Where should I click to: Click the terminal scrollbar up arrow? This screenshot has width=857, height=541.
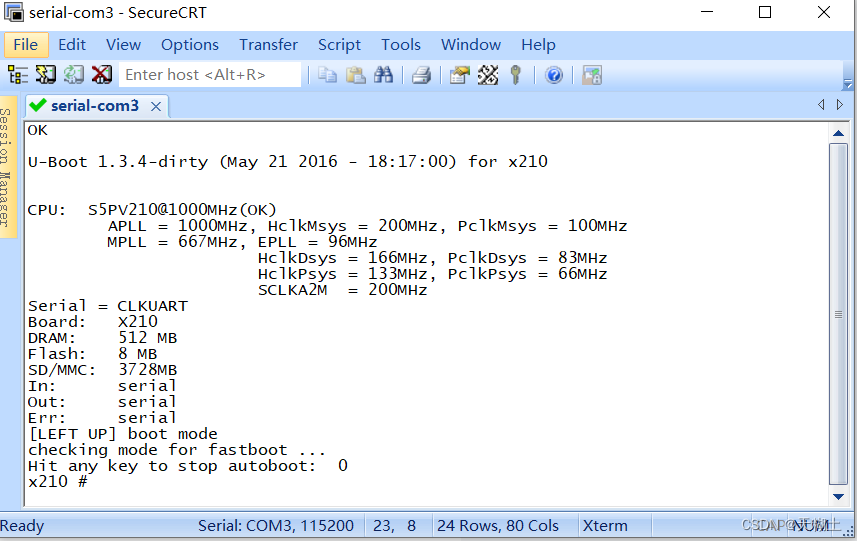point(838,133)
